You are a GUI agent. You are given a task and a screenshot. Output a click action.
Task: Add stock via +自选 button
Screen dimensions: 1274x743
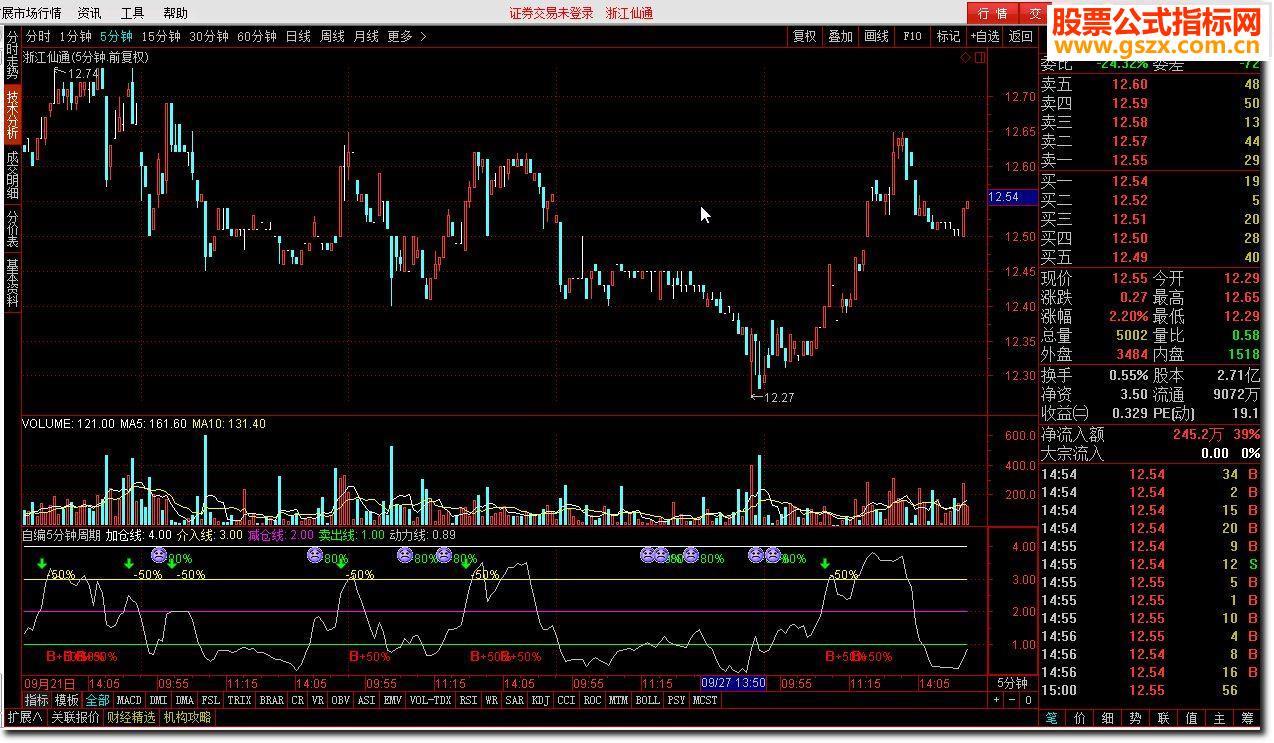(x=984, y=36)
